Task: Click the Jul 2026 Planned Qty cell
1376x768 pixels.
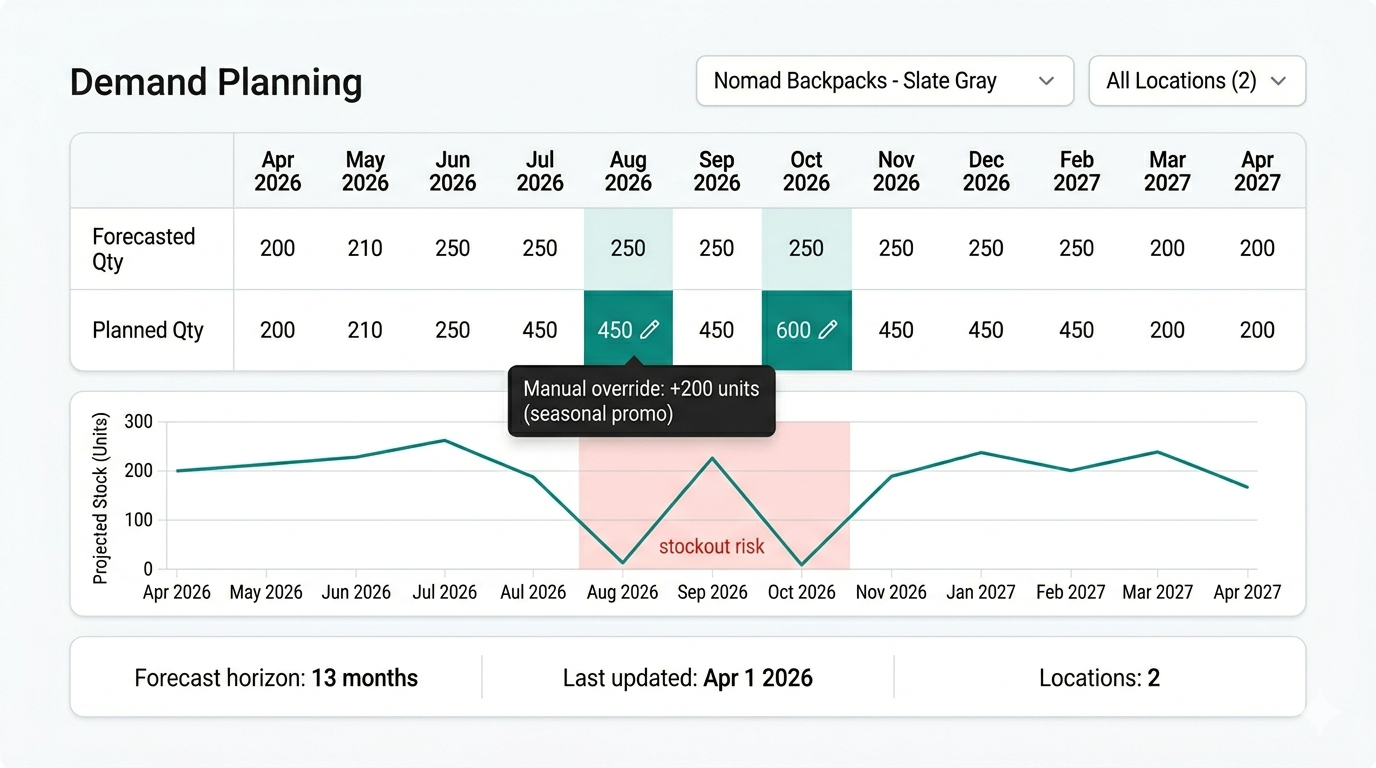Action: (540, 330)
